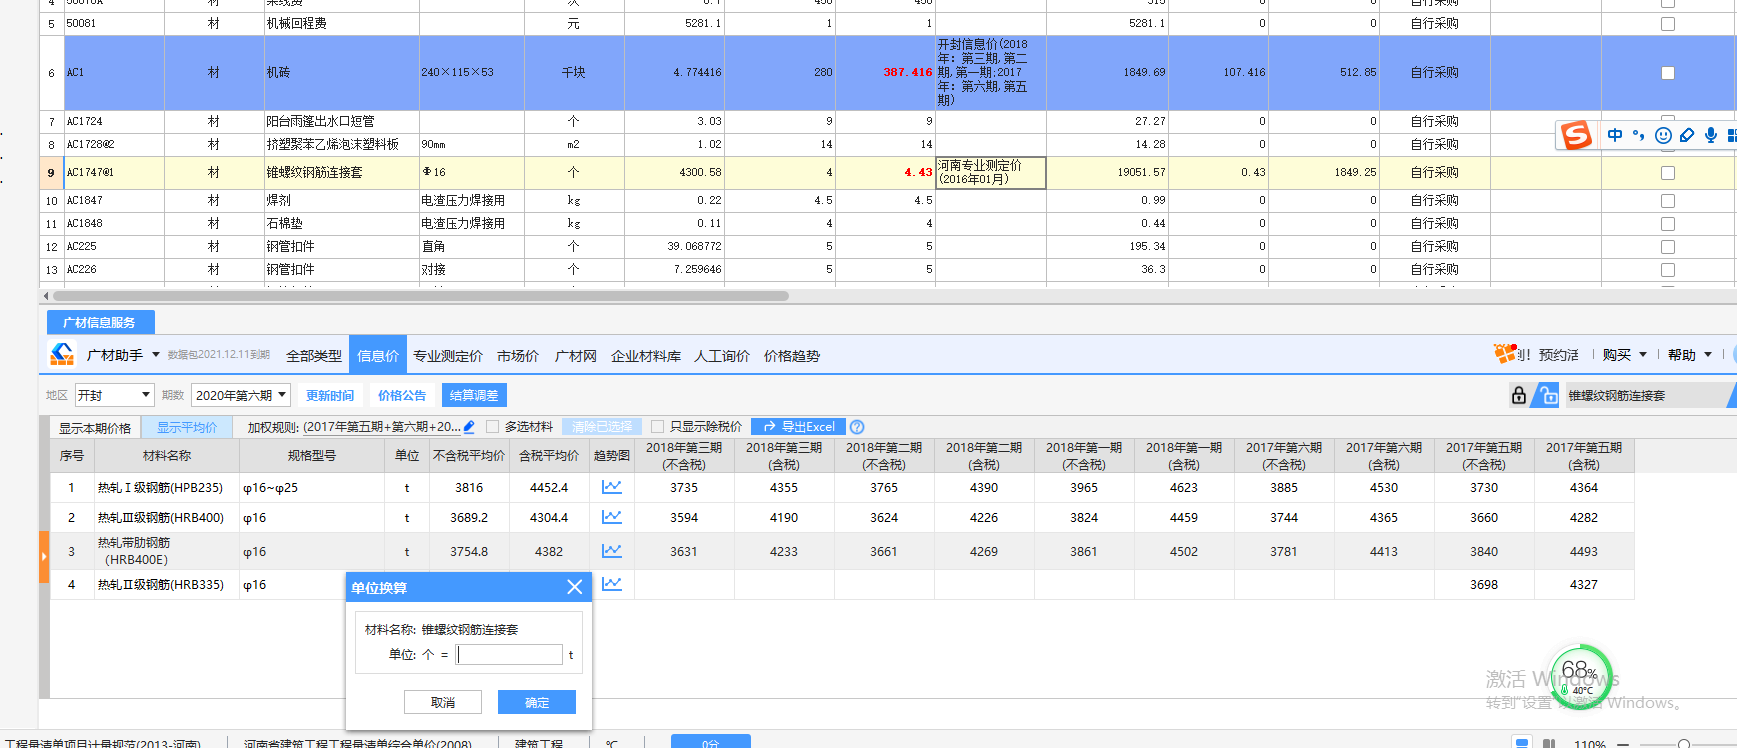Click the 更新时间 button
The image size is (1737, 748).
click(330, 396)
